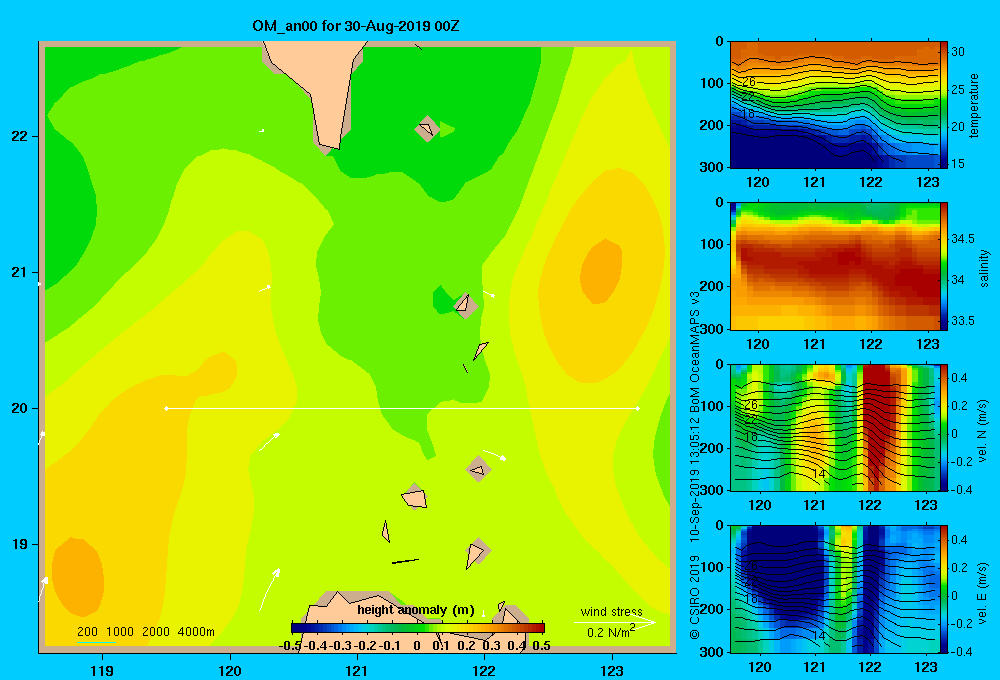Open the temperature cross-section panel
The width and height of the screenshot is (1000, 680).
click(834, 105)
